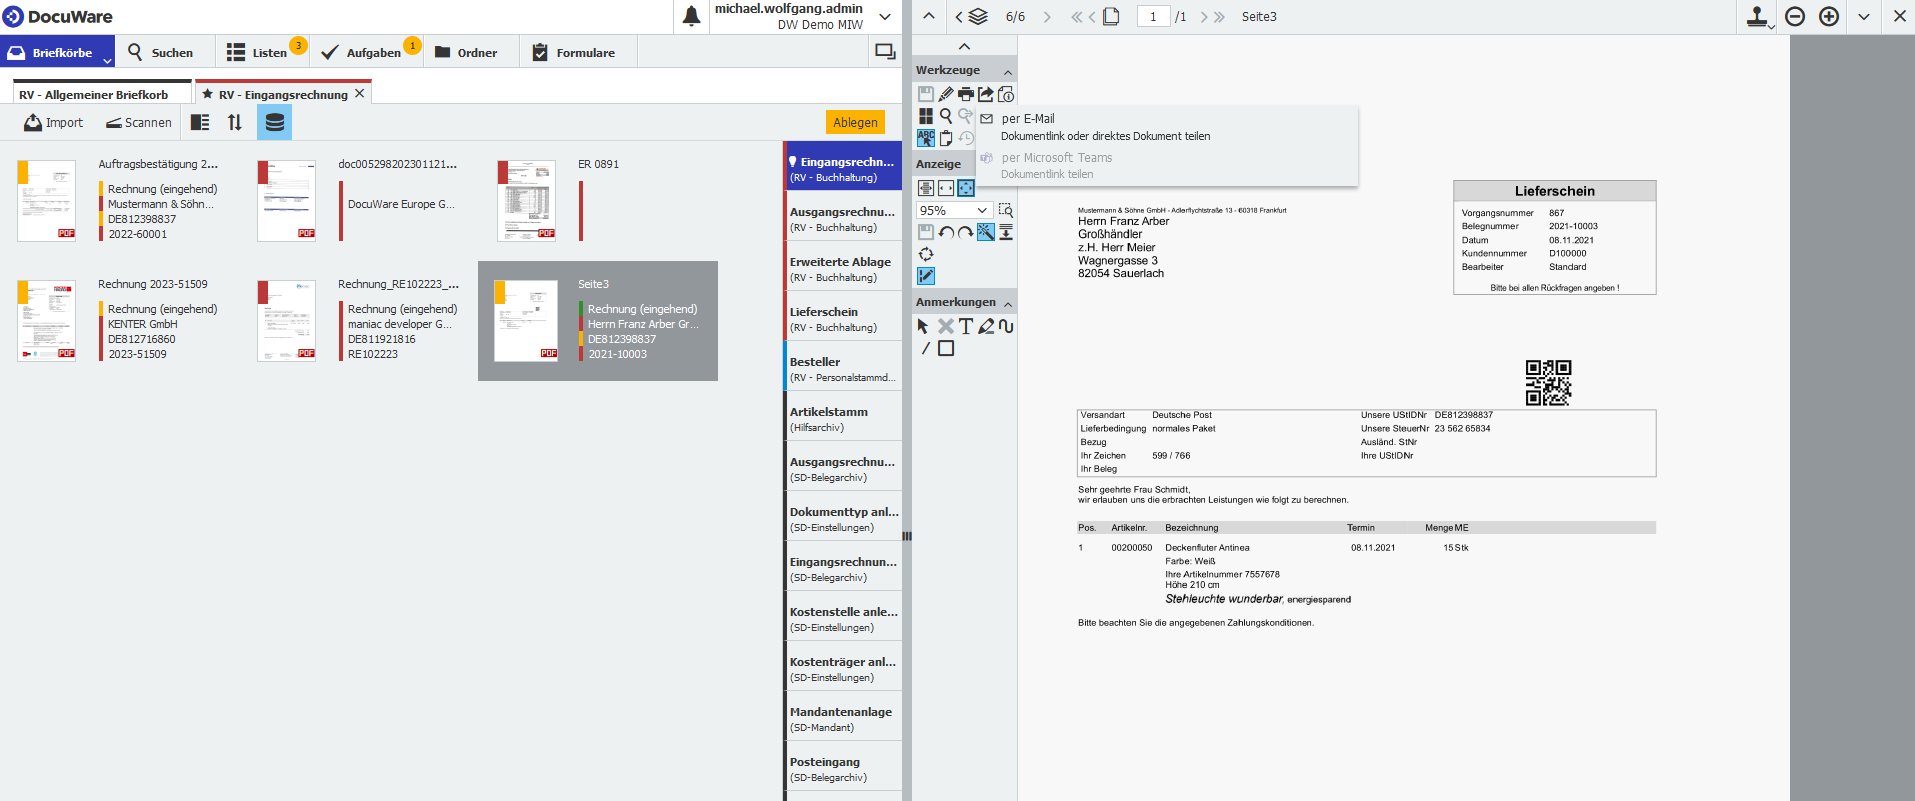1915x801 pixels.
Task: Click the sort arrows icon in tray toolbar
Action: point(235,122)
